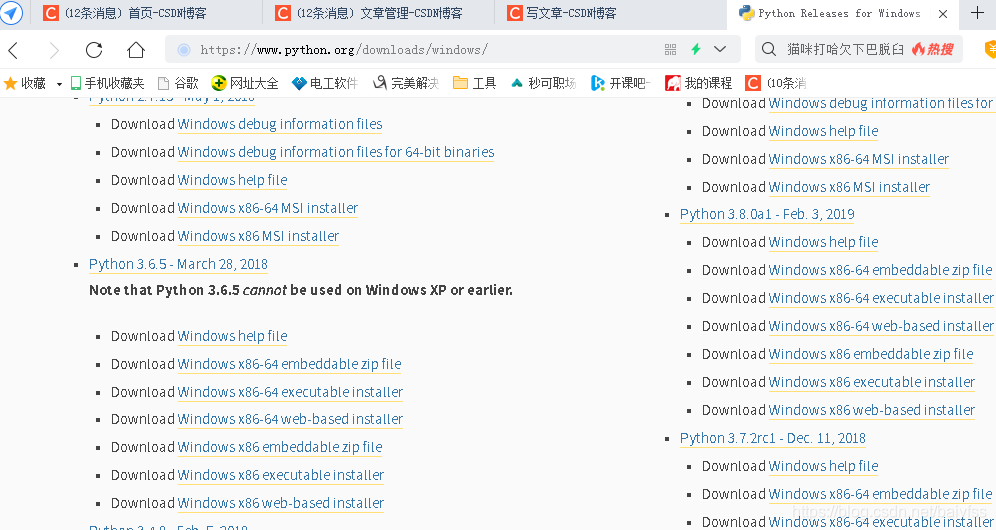996x530 pixels.
Task: Click Windows x86 embeddable zip file under Python 3.6.5
Action: click(279, 447)
